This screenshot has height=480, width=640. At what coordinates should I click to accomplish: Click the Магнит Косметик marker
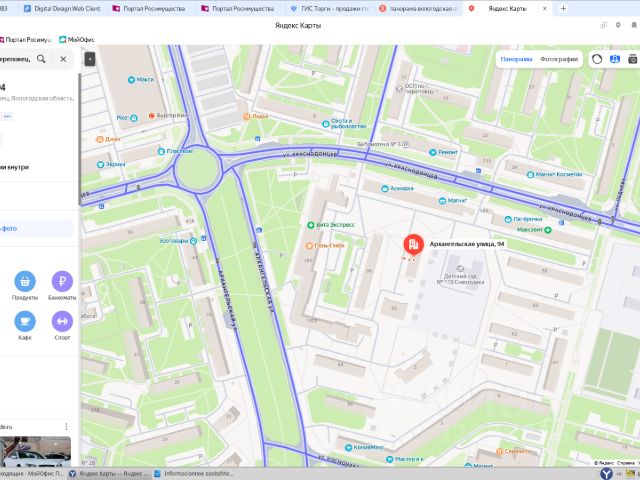(530, 175)
